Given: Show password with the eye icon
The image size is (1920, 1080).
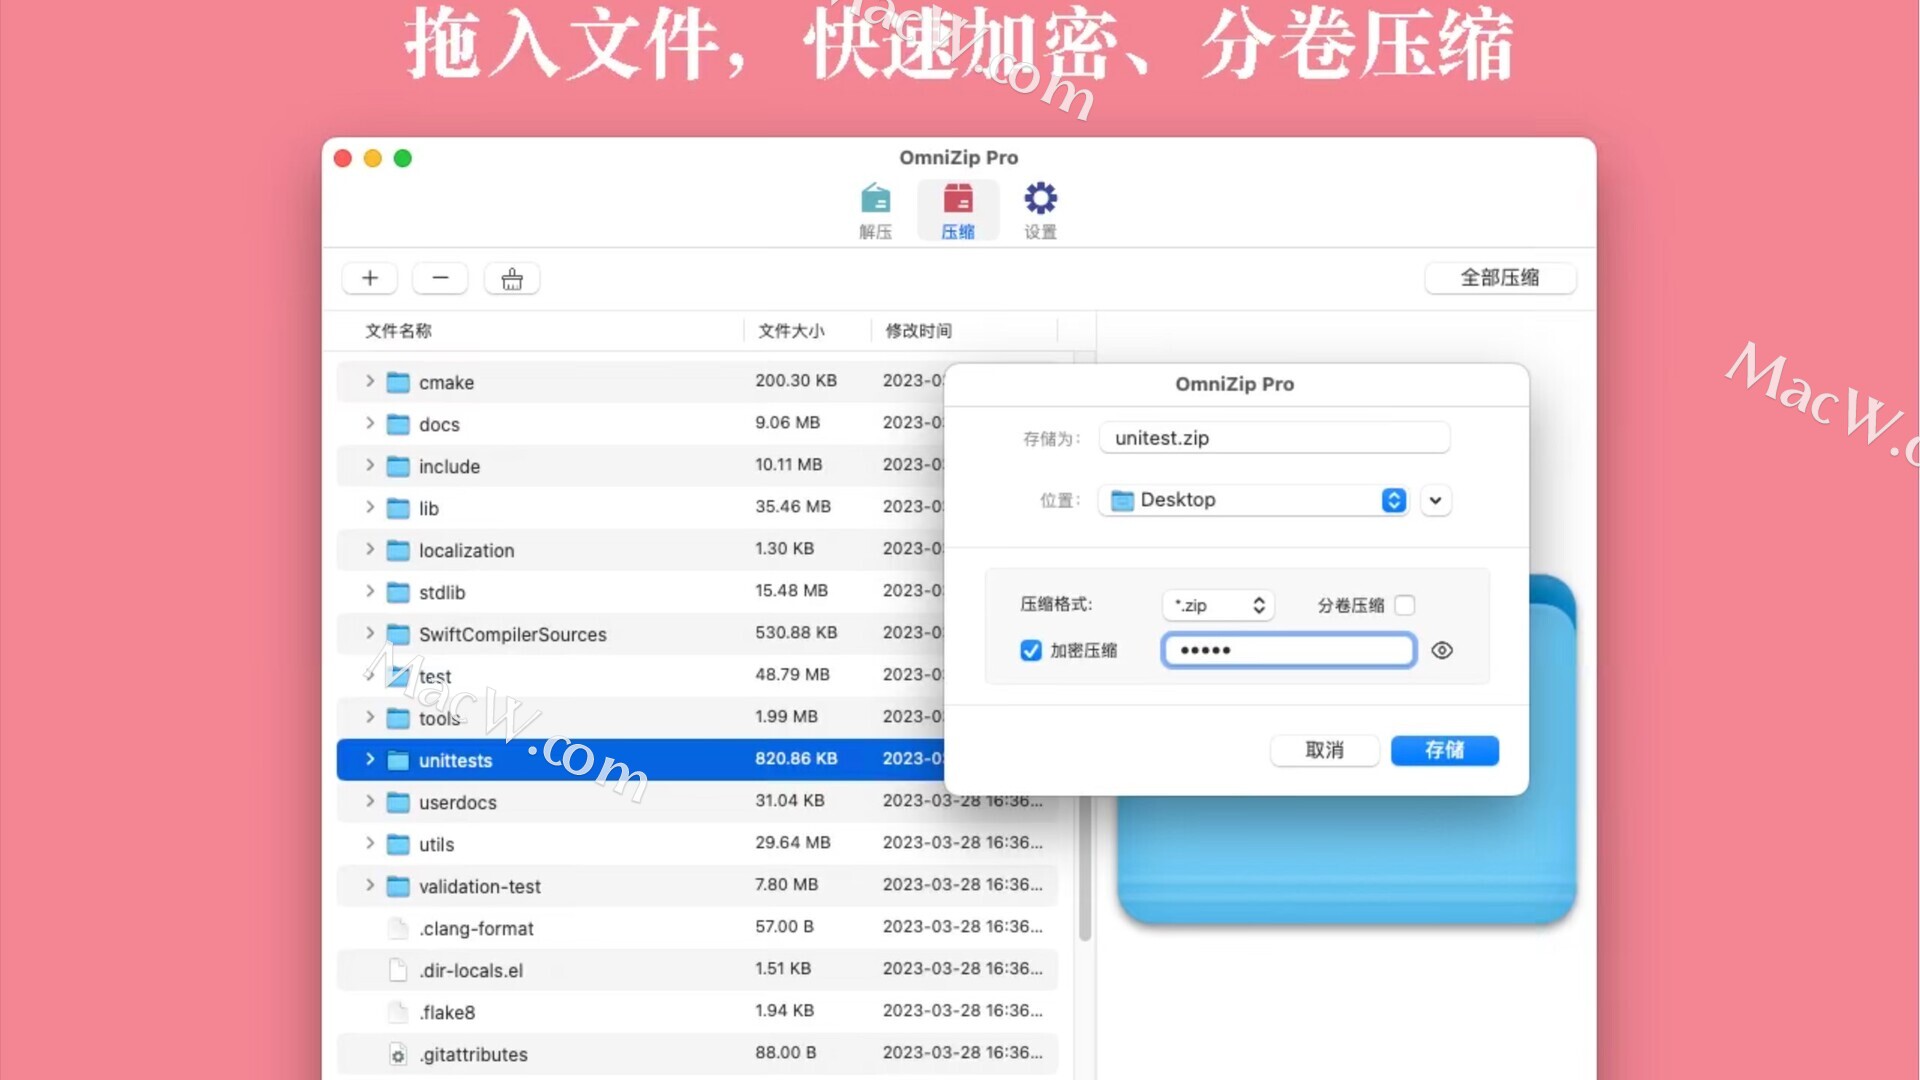Looking at the screenshot, I should [x=1442, y=650].
